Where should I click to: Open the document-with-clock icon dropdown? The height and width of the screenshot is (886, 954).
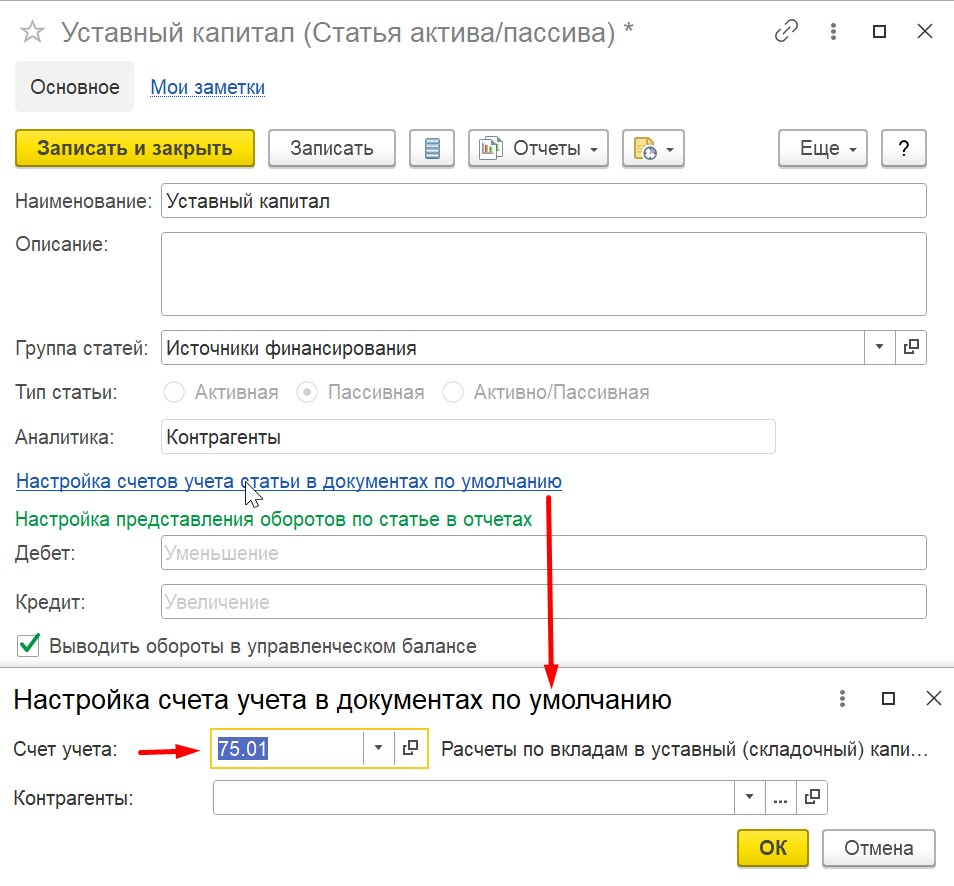[653, 148]
